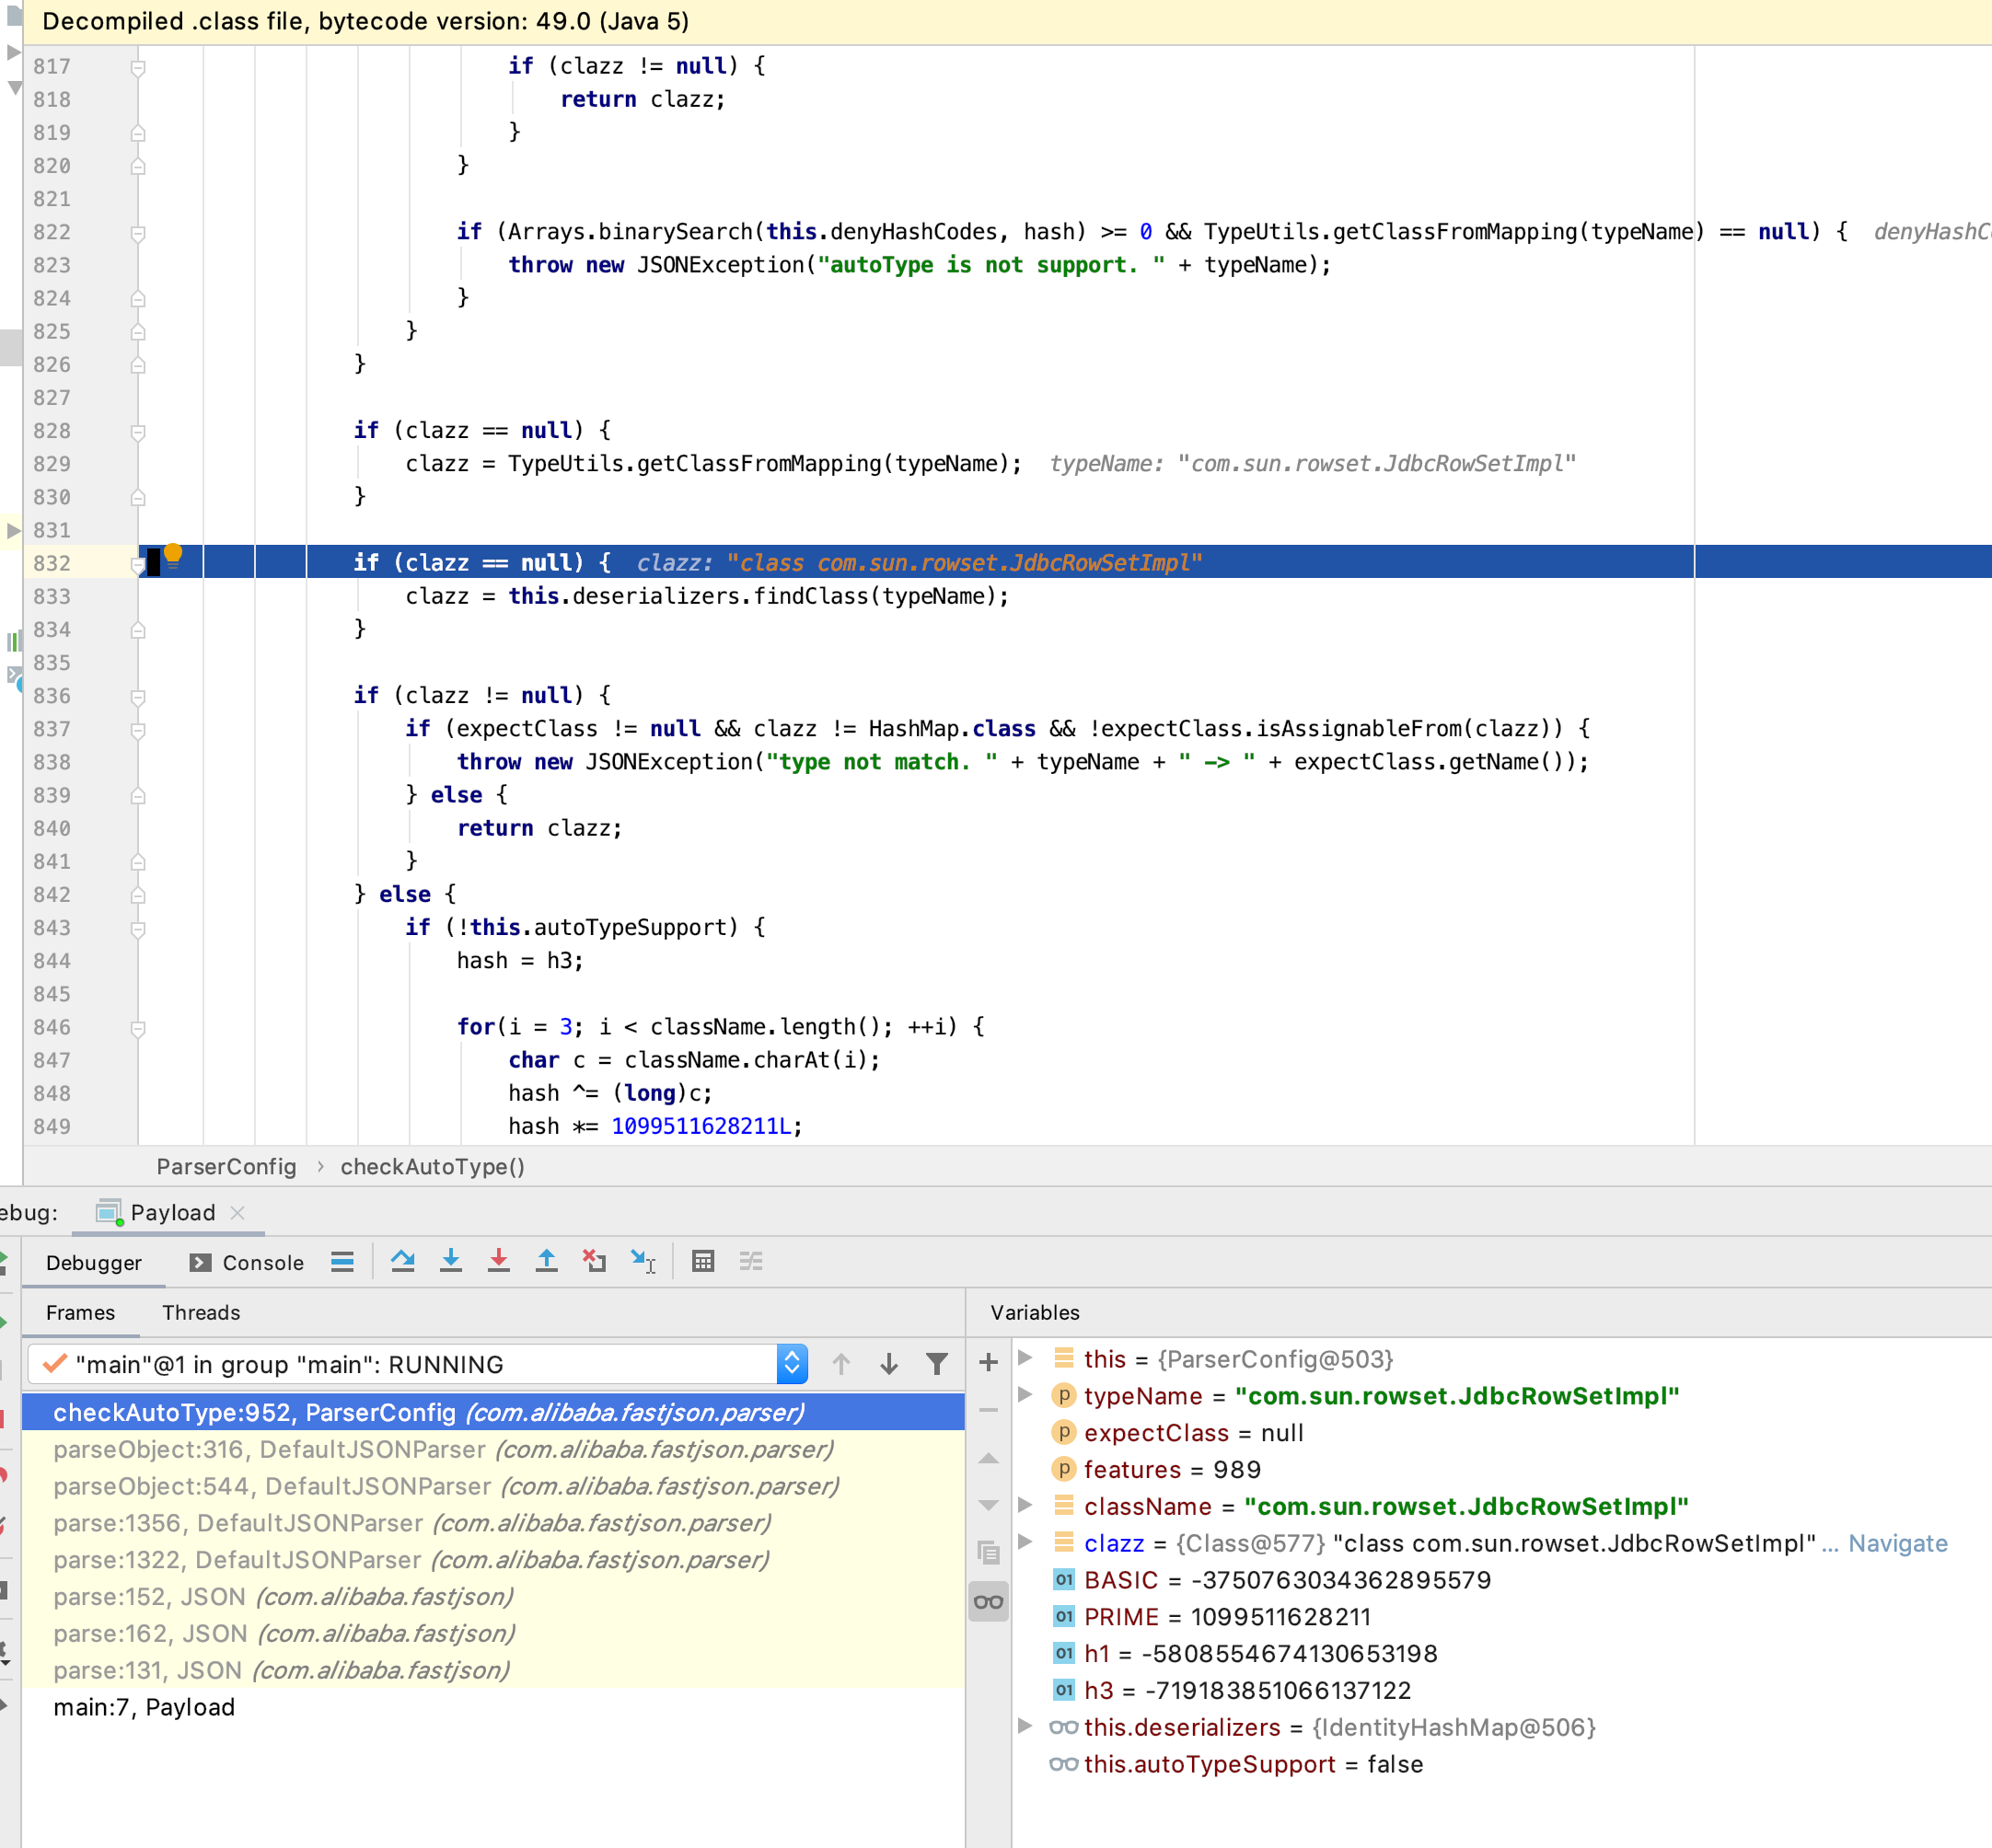Click the Drop Frame icon

(595, 1262)
